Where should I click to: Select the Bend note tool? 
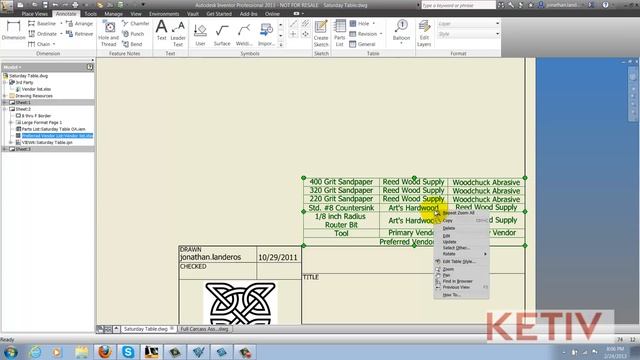click(x=132, y=44)
